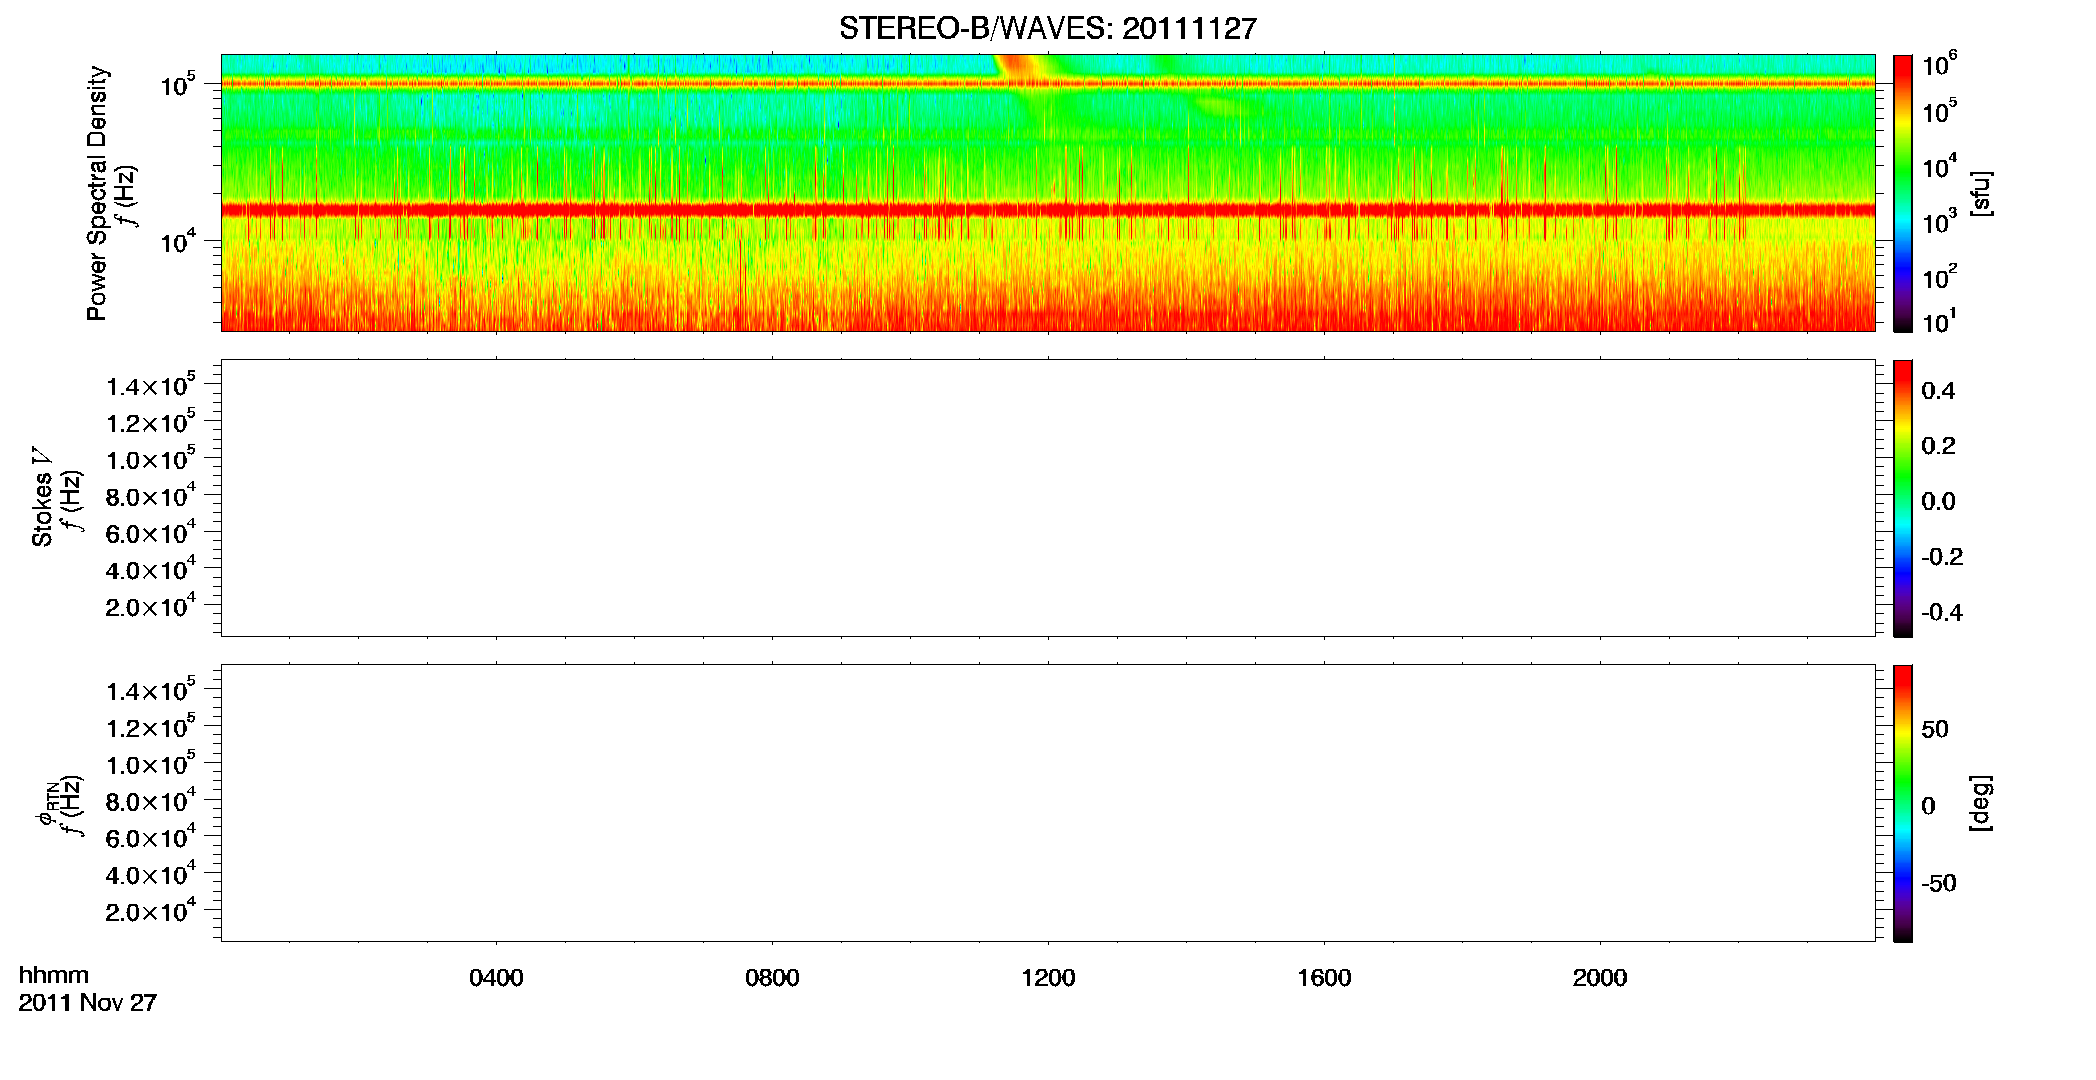This screenshot has width=2096, height=1080.
Task: Select the 1200 time tick label
Action: click(x=1048, y=978)
